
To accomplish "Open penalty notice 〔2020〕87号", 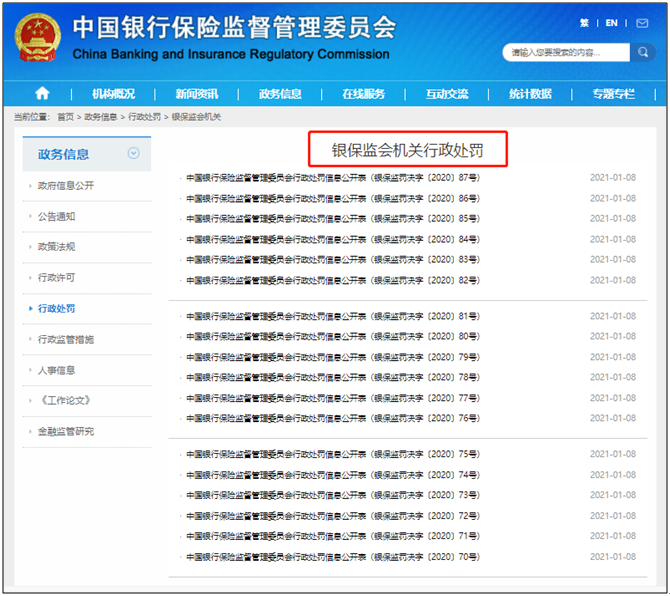I will click(333, 178).
